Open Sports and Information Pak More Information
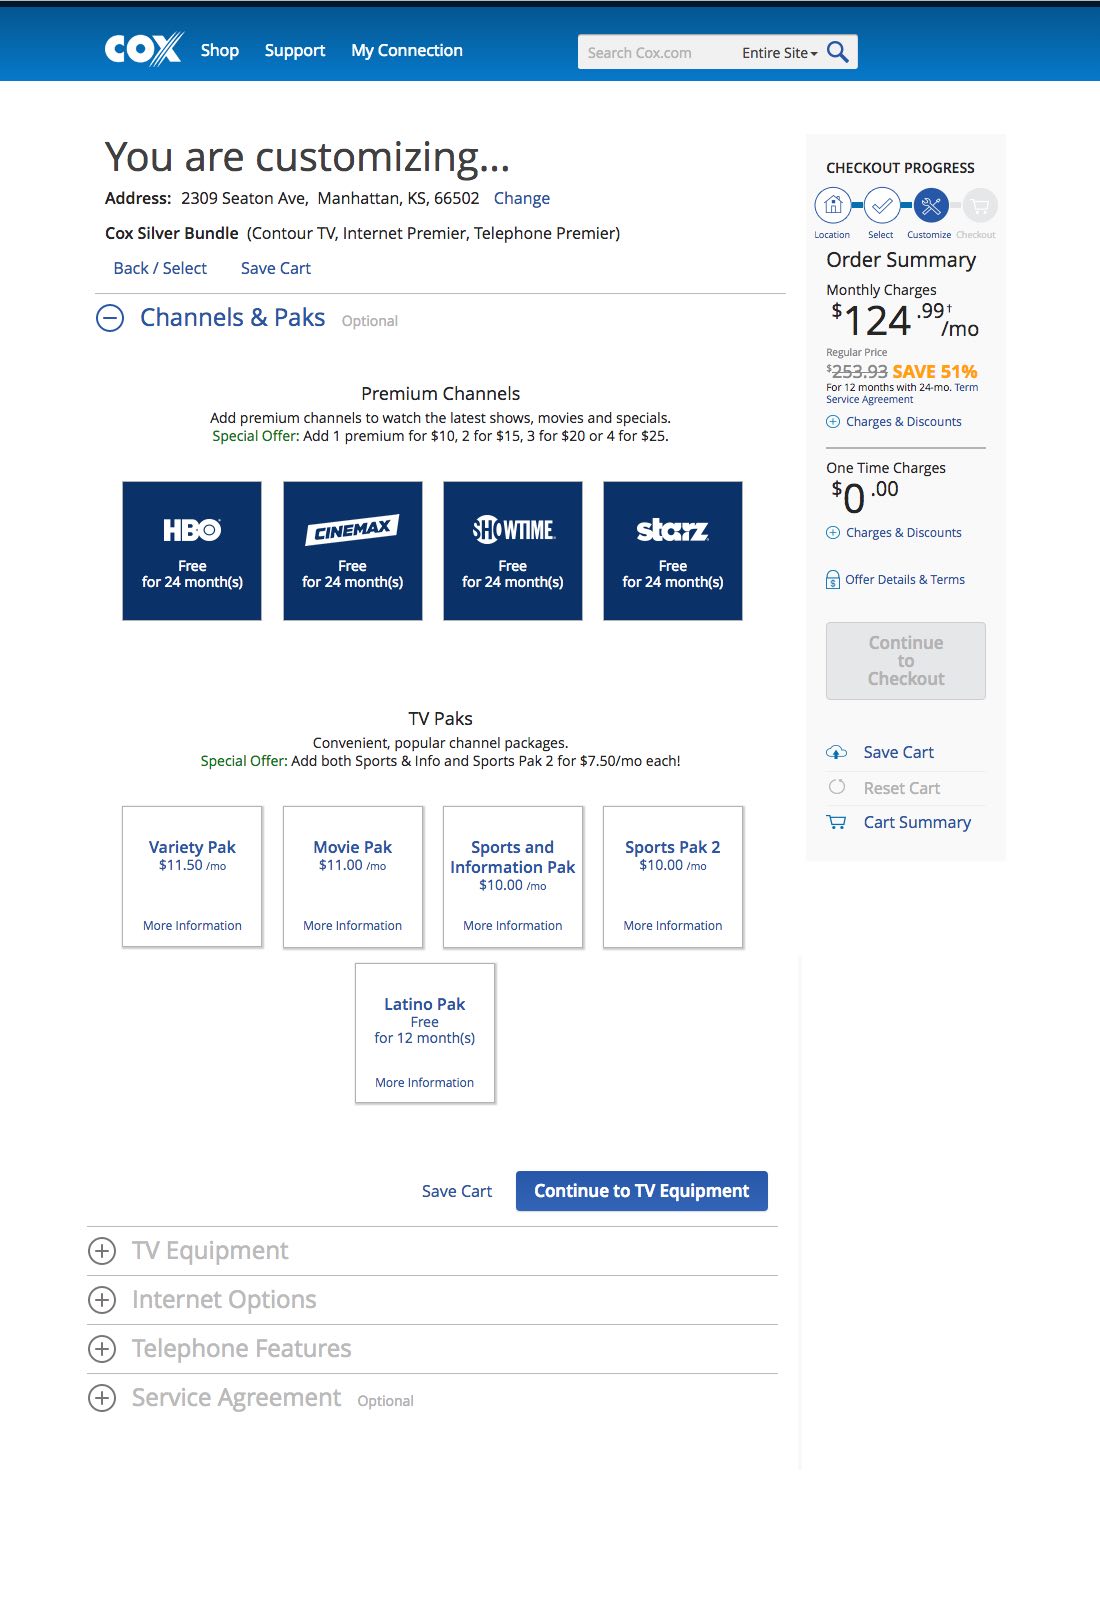 (513, 926)
